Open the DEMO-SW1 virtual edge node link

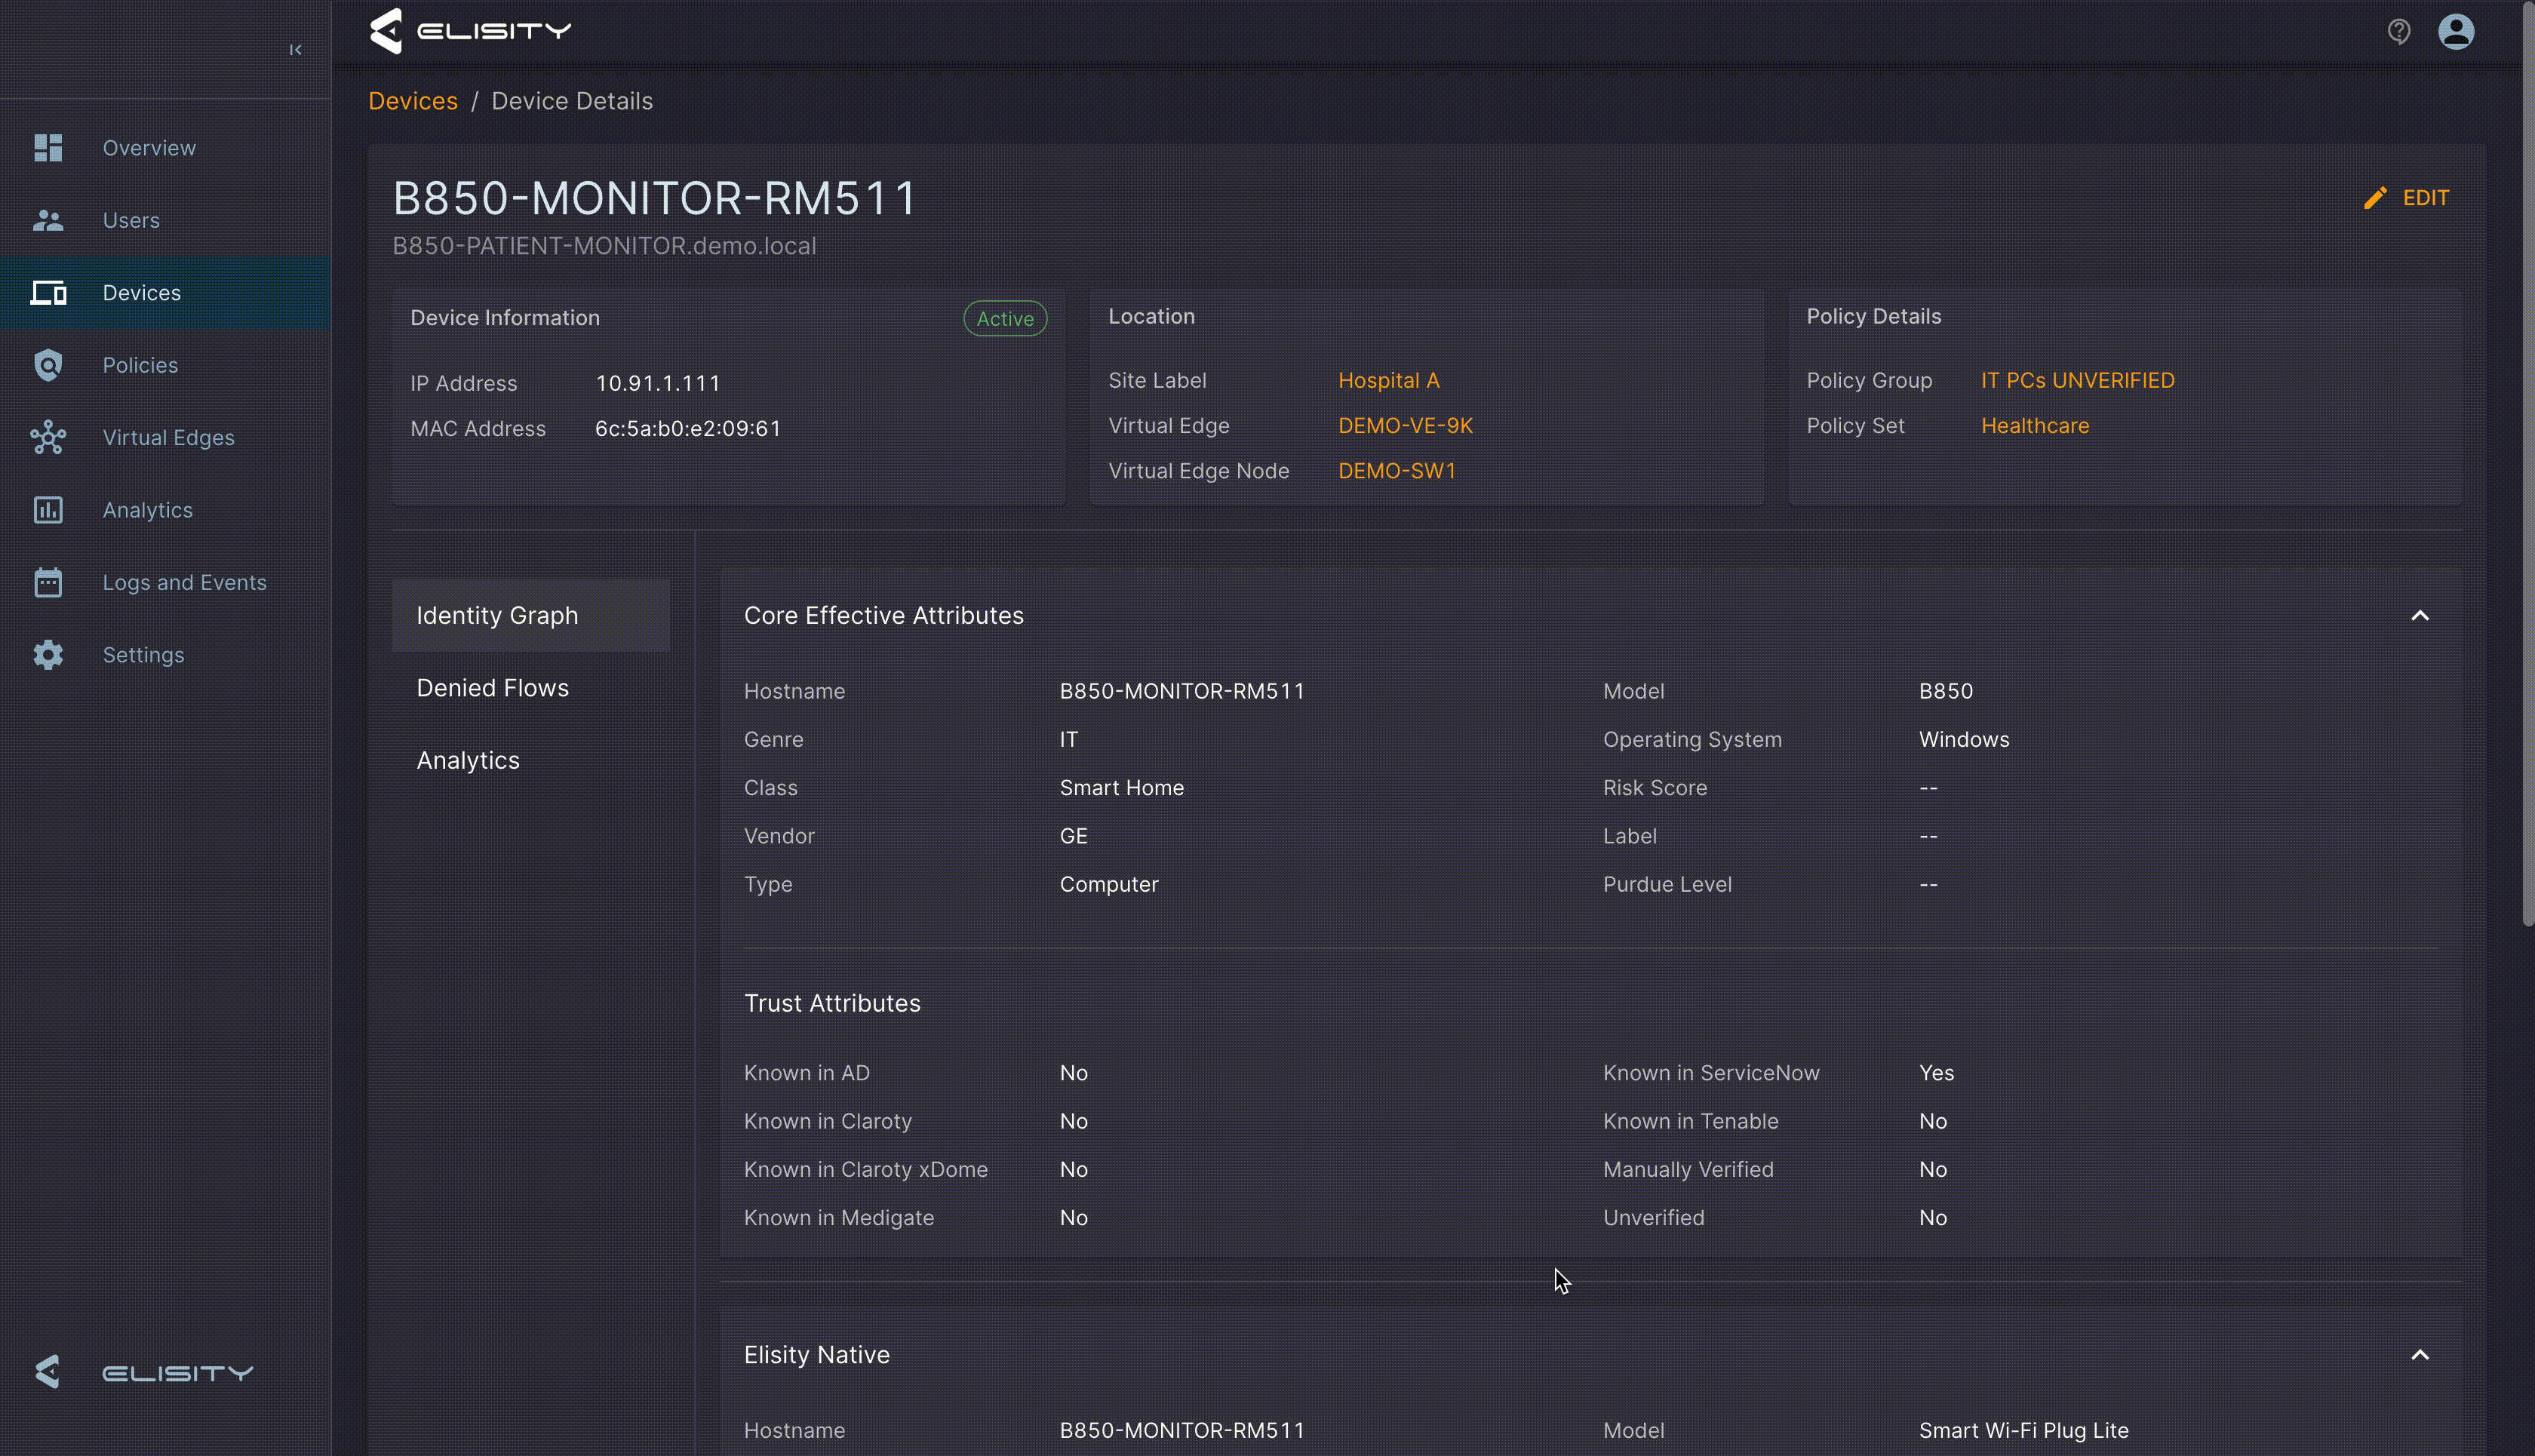1397,471
